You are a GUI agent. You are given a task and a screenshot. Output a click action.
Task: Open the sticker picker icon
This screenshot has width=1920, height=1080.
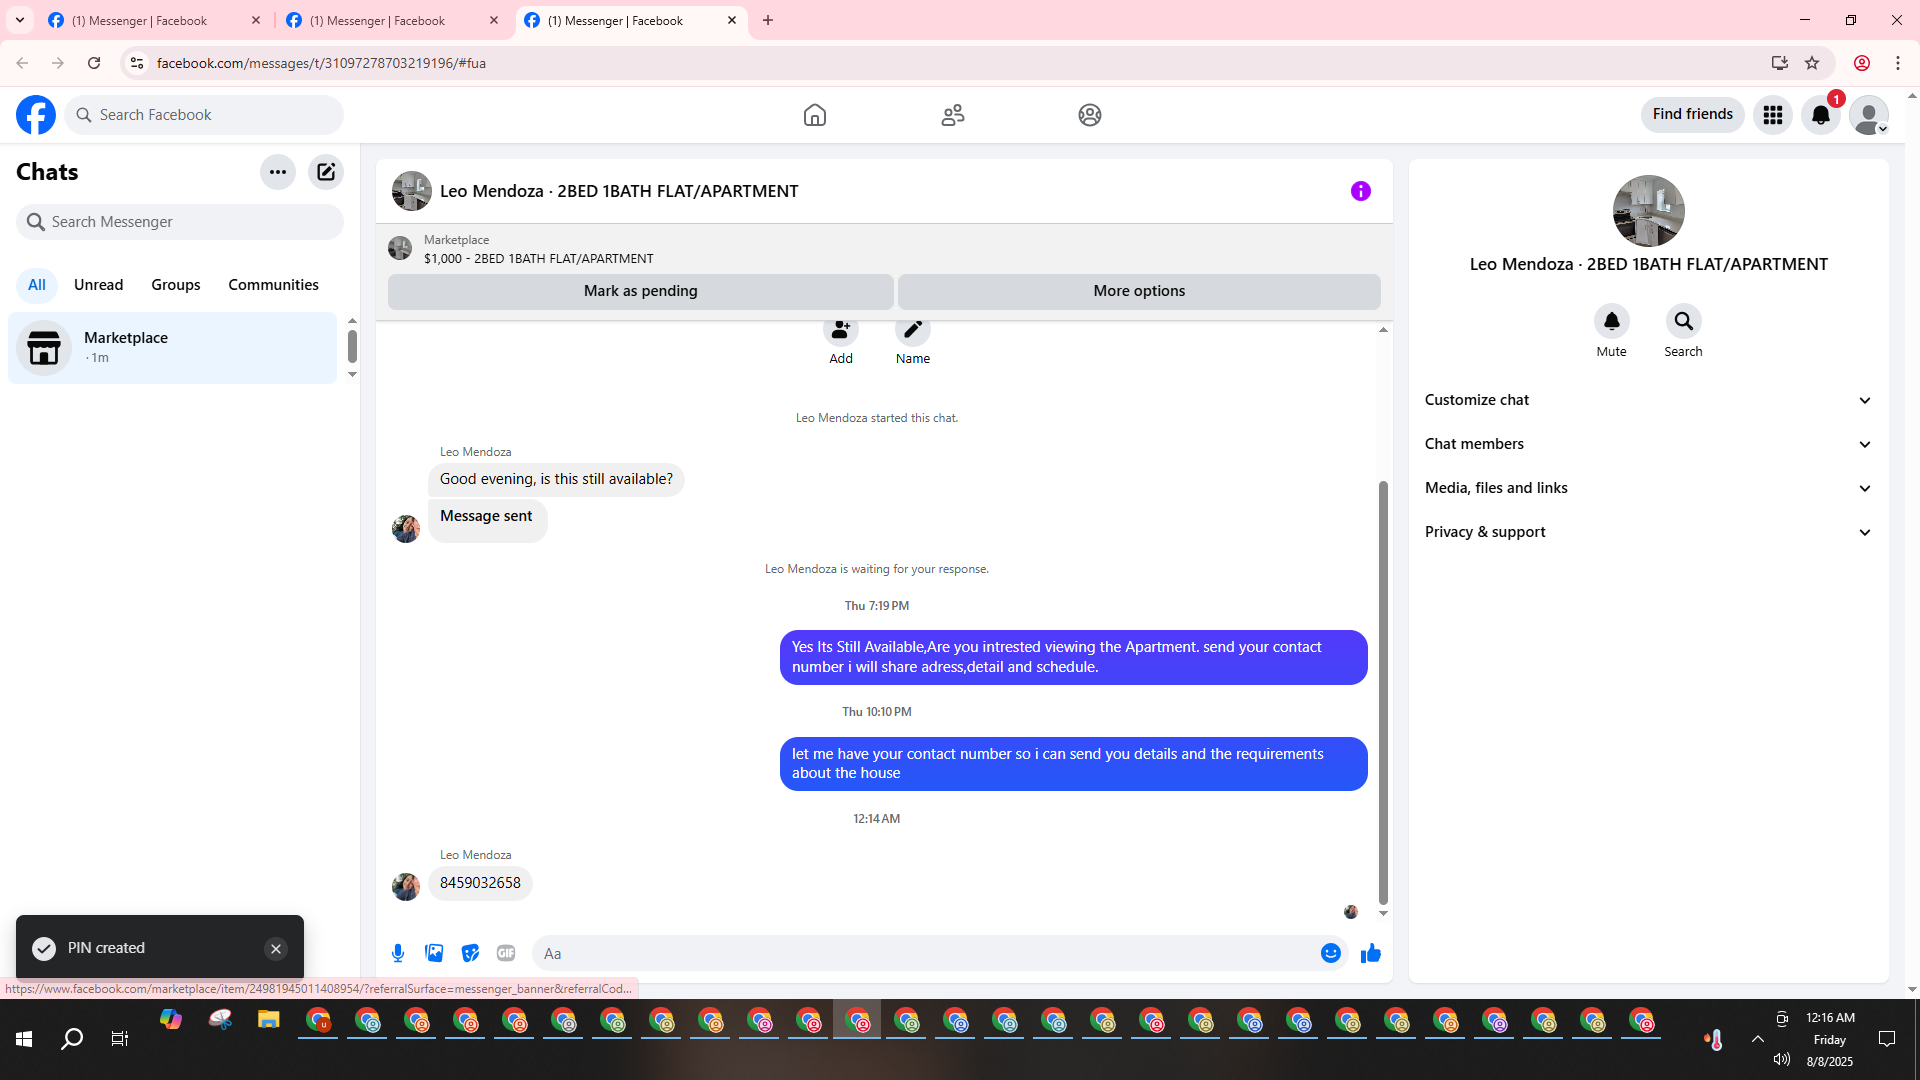pyautogui.click(x=470, y=953)
